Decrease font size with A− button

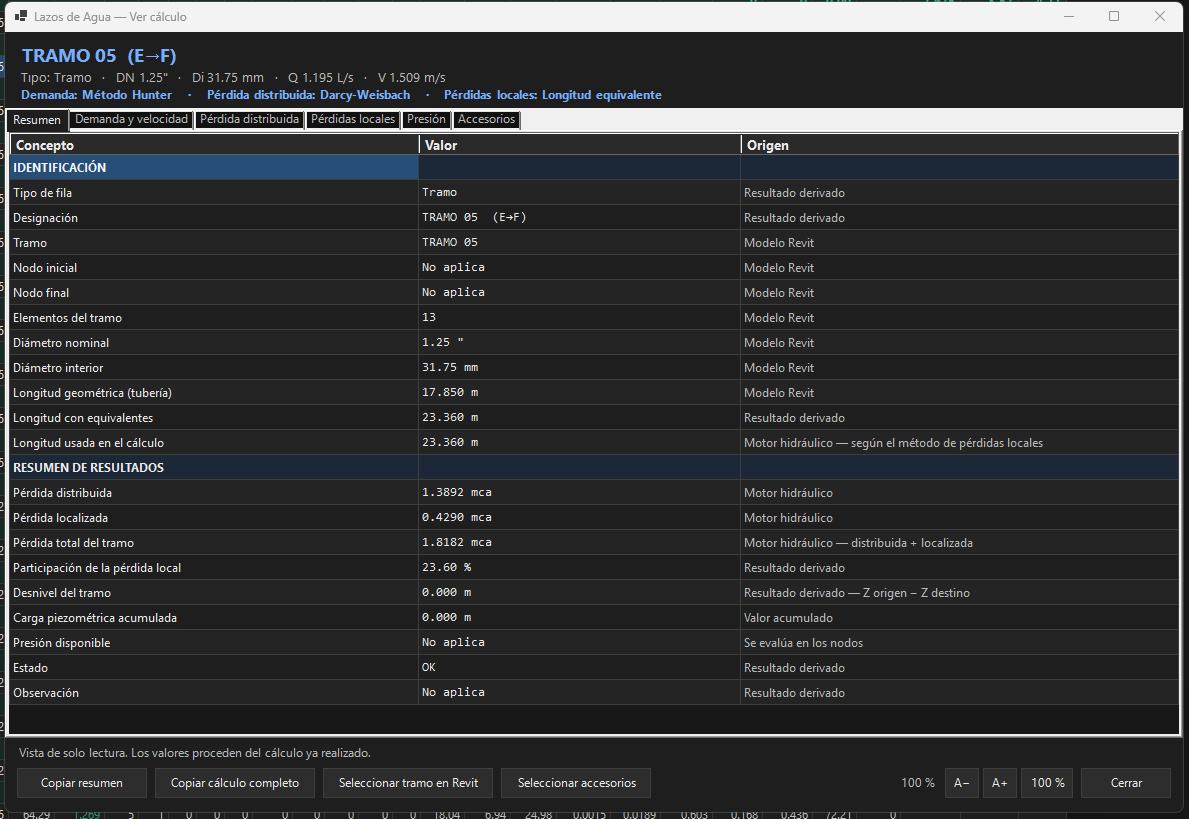pos(962,783)
